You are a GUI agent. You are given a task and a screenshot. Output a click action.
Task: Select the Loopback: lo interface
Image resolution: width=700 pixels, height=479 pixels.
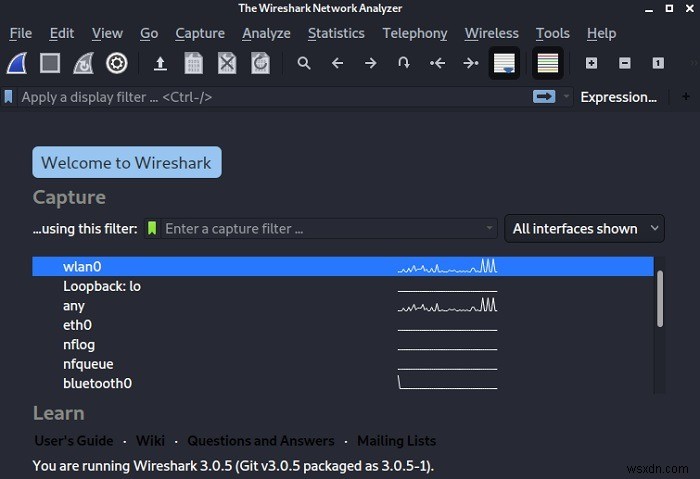343,286
